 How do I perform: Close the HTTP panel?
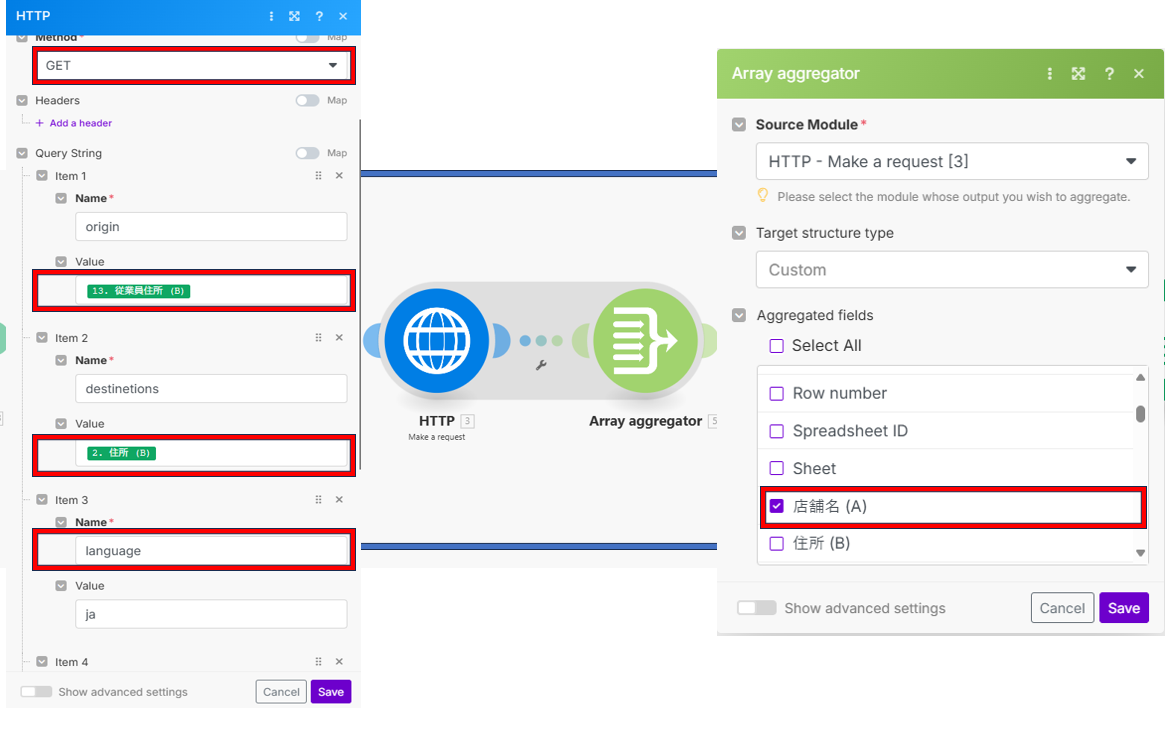343,16
